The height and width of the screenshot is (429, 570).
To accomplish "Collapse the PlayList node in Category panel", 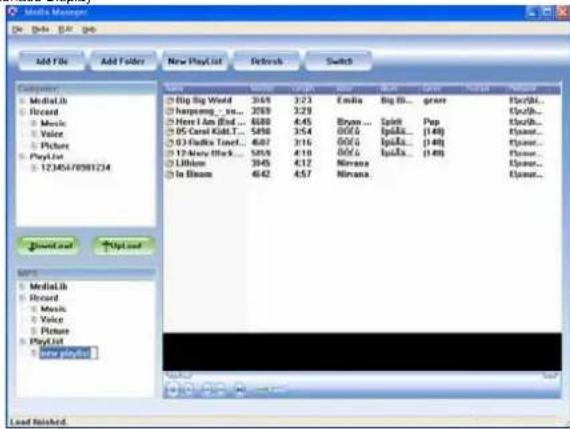I will pos(23,157).
